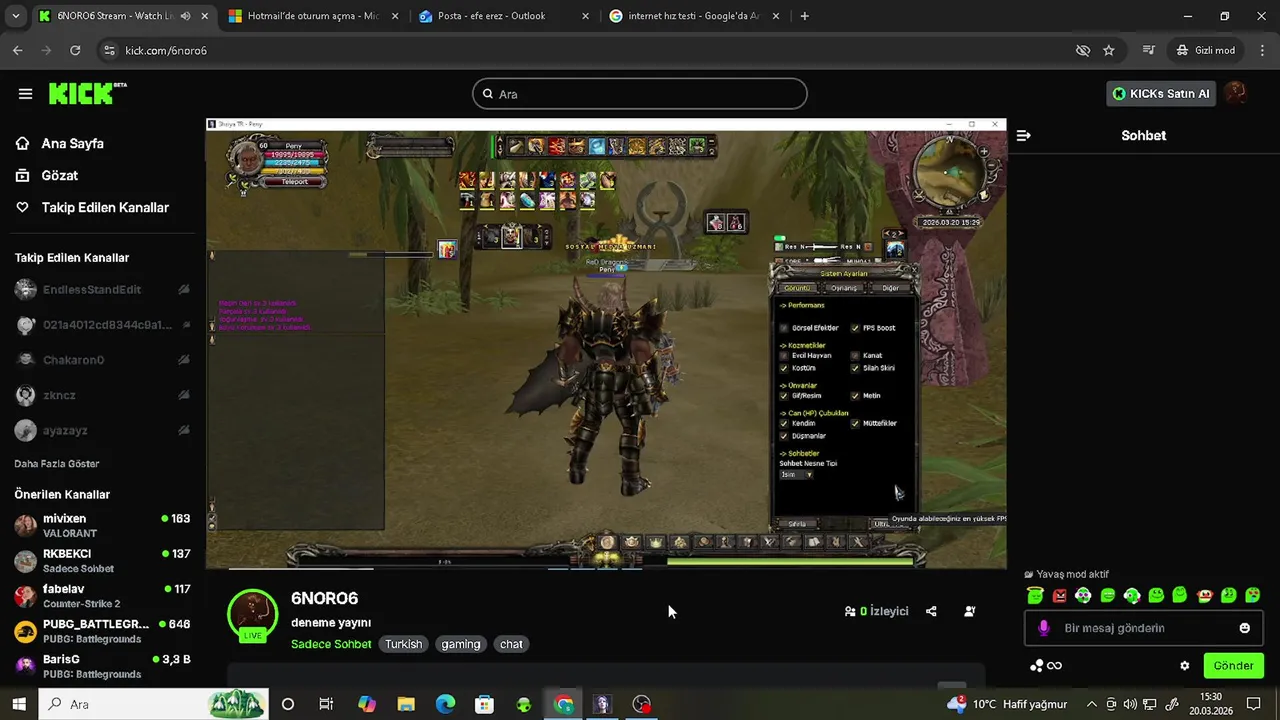The height and width of the screenshot is (720, 1280).
Task: Open the emoji picker in the message box
Action: (x=1244, y=628)
